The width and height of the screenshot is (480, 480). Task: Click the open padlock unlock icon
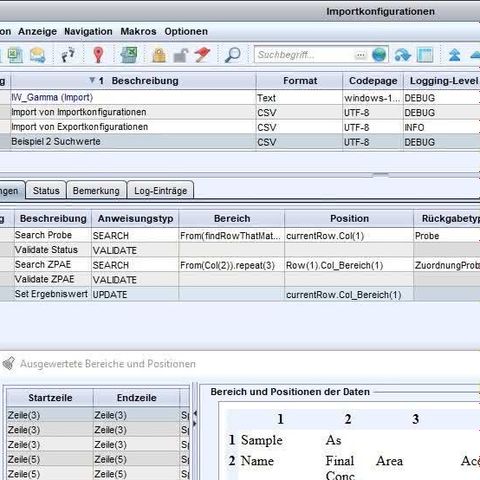tap(181, 55)
